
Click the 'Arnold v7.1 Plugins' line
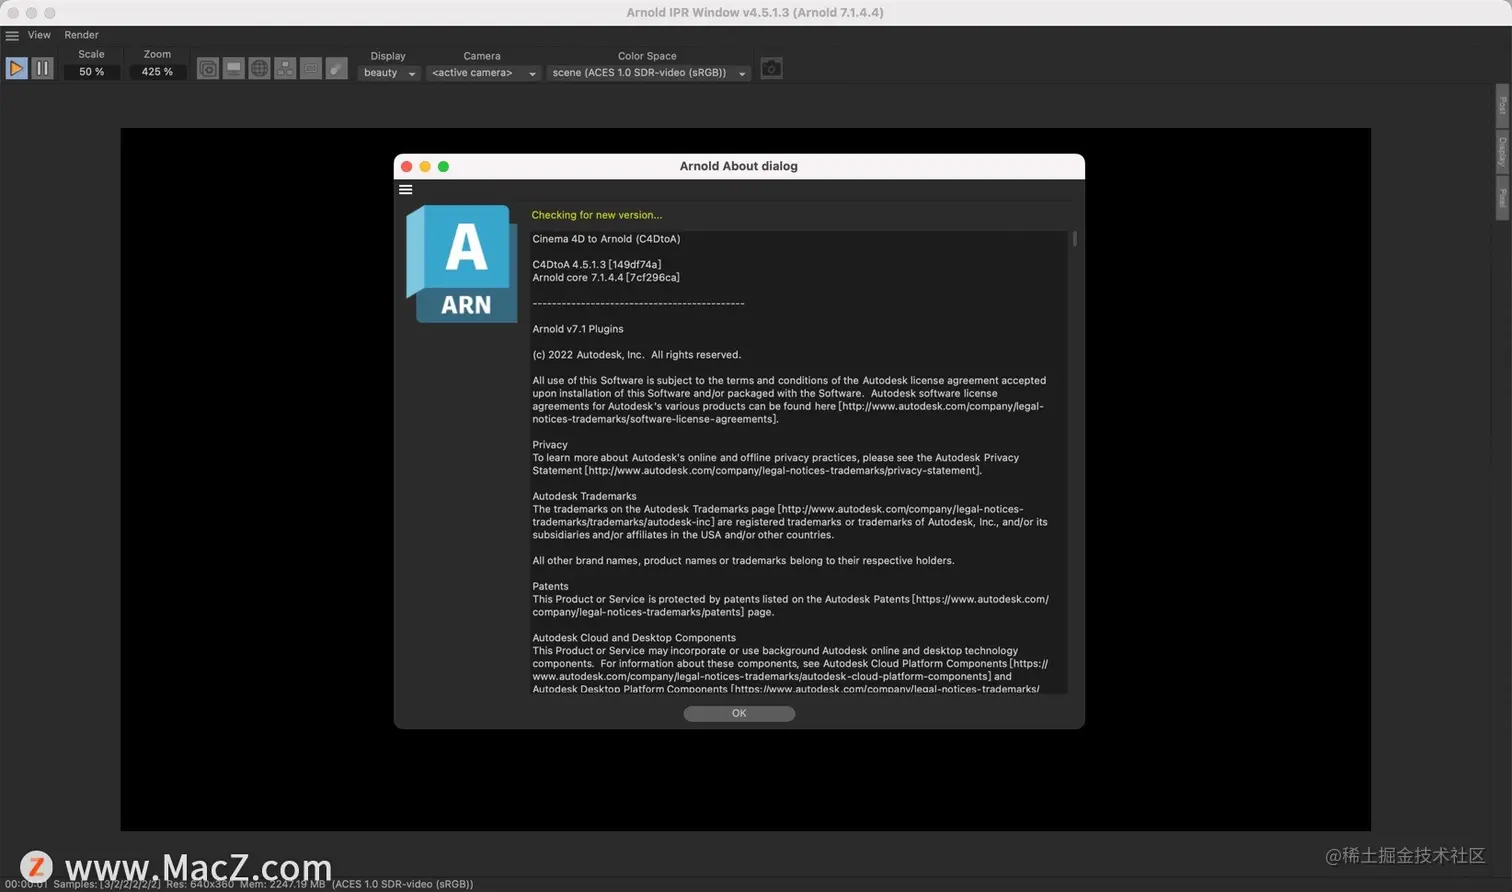pyautogui.click(x=578, y=329)
